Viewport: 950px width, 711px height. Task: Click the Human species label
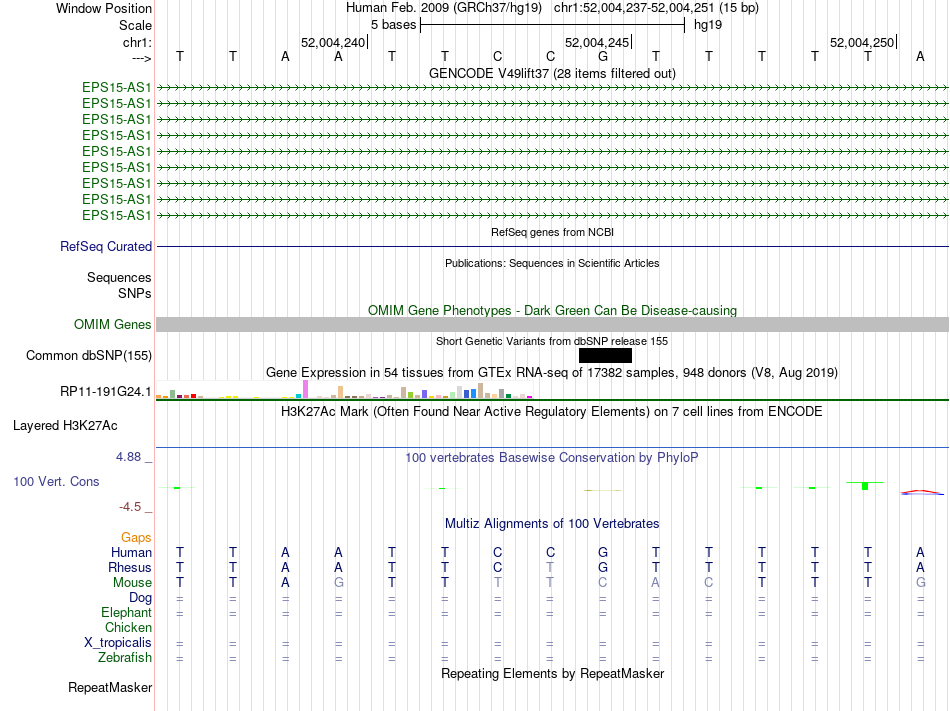pos(131,552)
